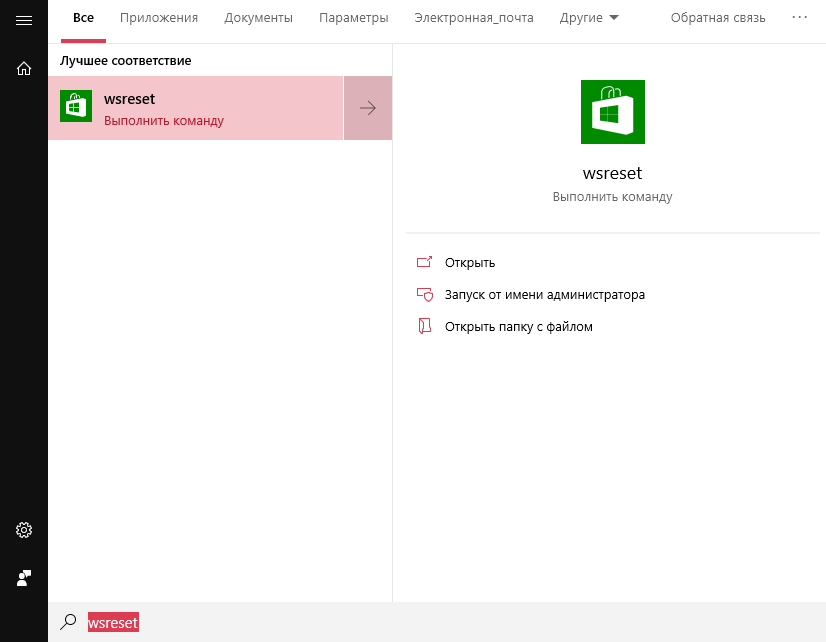
Task: Click Открыть папку с файлом
Action: (518, 327)
